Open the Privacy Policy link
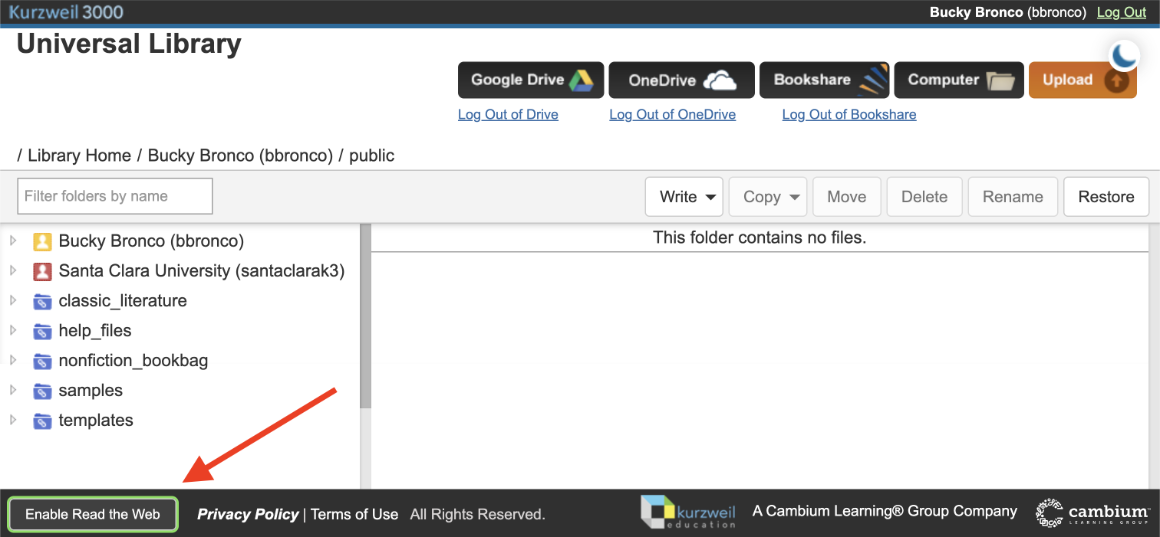Viewport: 1160px width, 537px height. click(x=248, y=514)
